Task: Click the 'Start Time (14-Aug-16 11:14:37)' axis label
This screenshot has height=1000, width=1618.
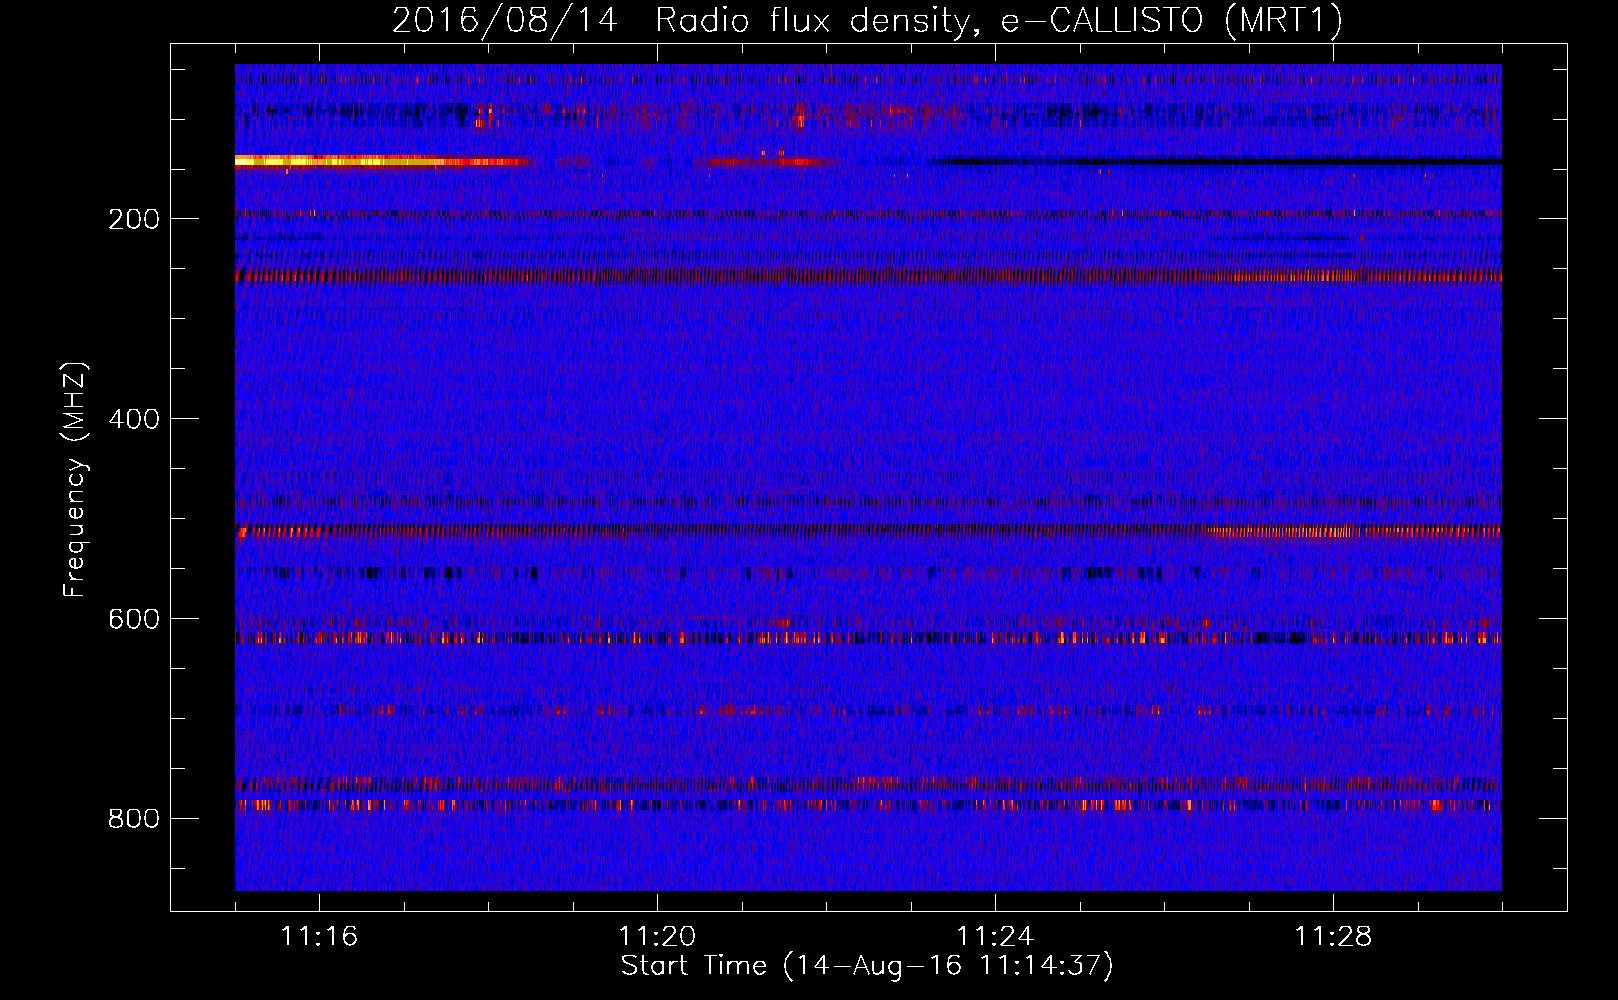Action: pyautogui.click(x=867, y=966)
